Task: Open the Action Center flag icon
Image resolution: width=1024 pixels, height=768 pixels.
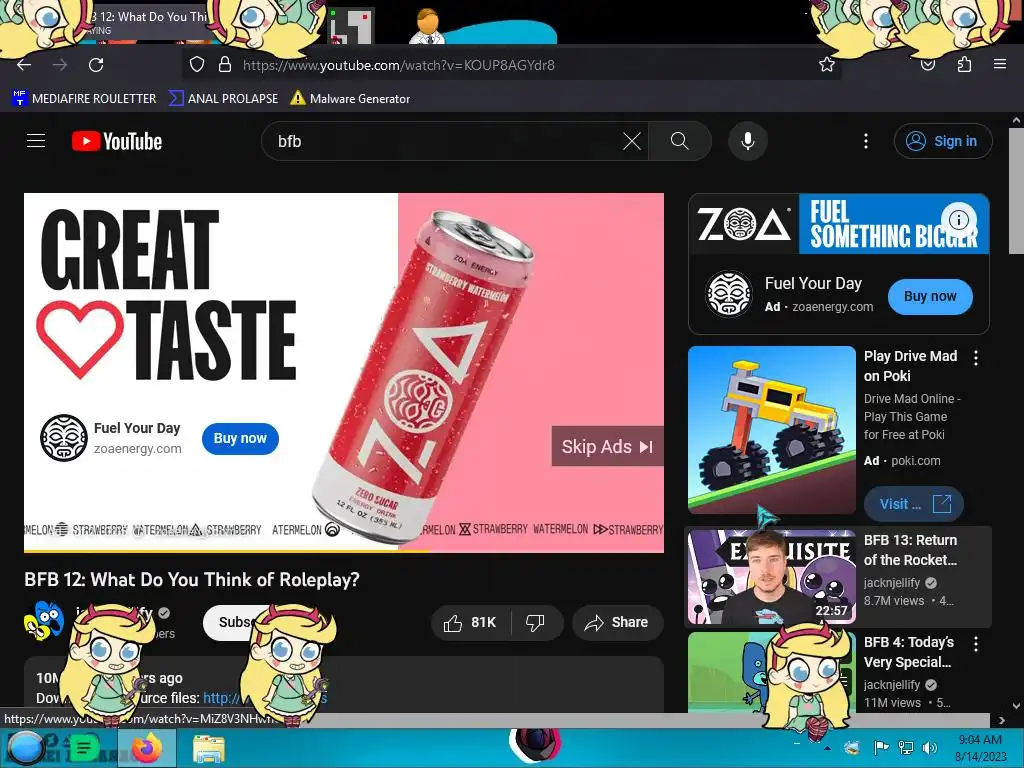Action: point(881,748)
